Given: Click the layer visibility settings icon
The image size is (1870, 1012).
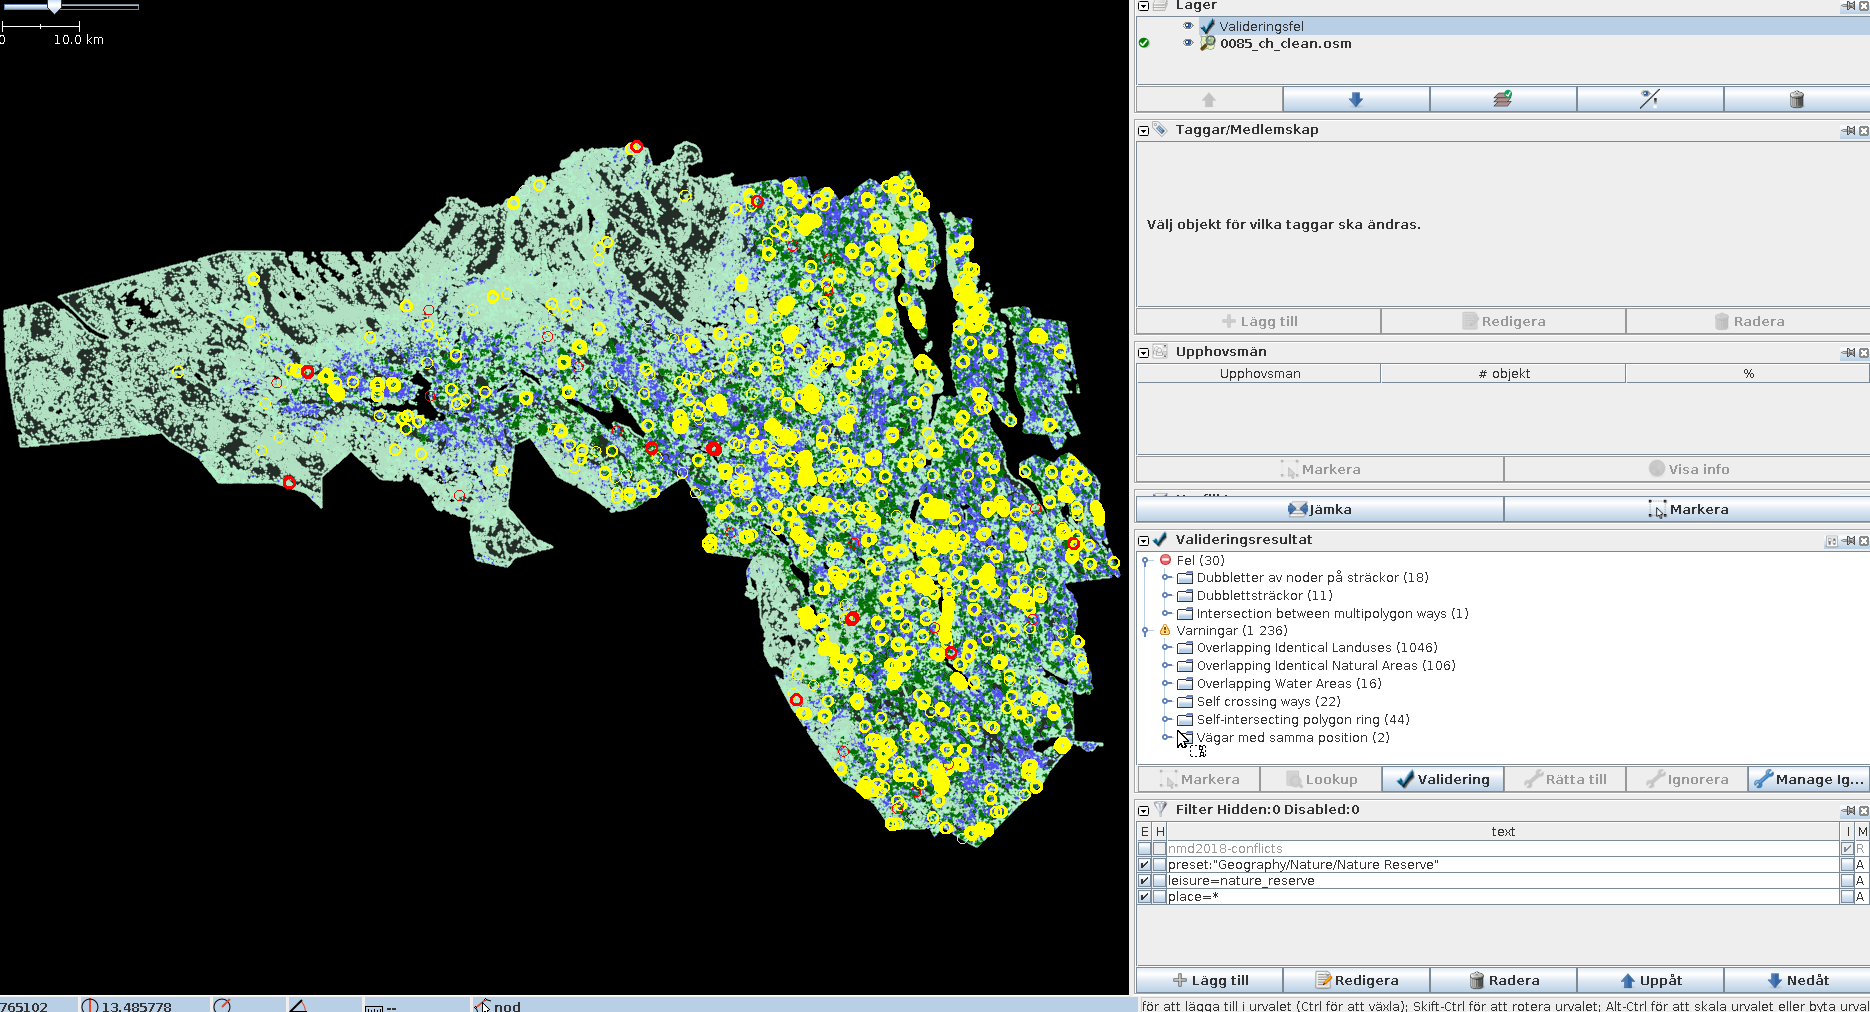Looking at the screenshot, I should (1649, 99).
